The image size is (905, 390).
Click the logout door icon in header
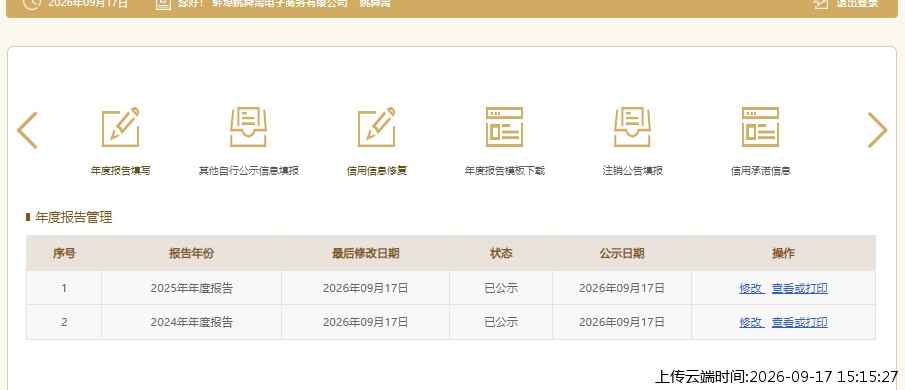tap(820, 3)
